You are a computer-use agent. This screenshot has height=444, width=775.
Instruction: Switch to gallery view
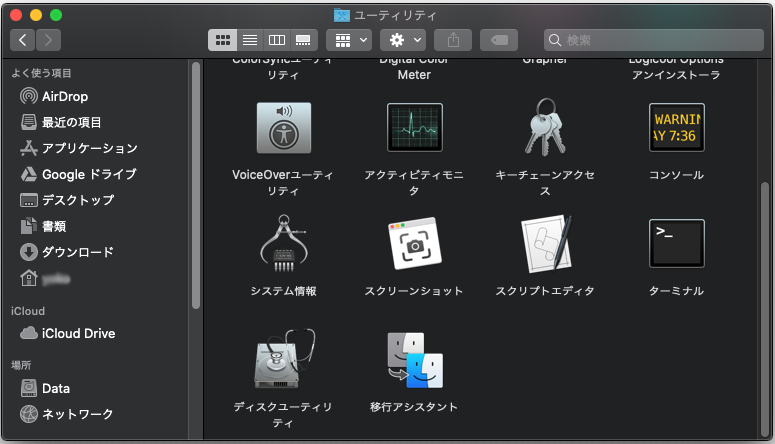point(303,40)
